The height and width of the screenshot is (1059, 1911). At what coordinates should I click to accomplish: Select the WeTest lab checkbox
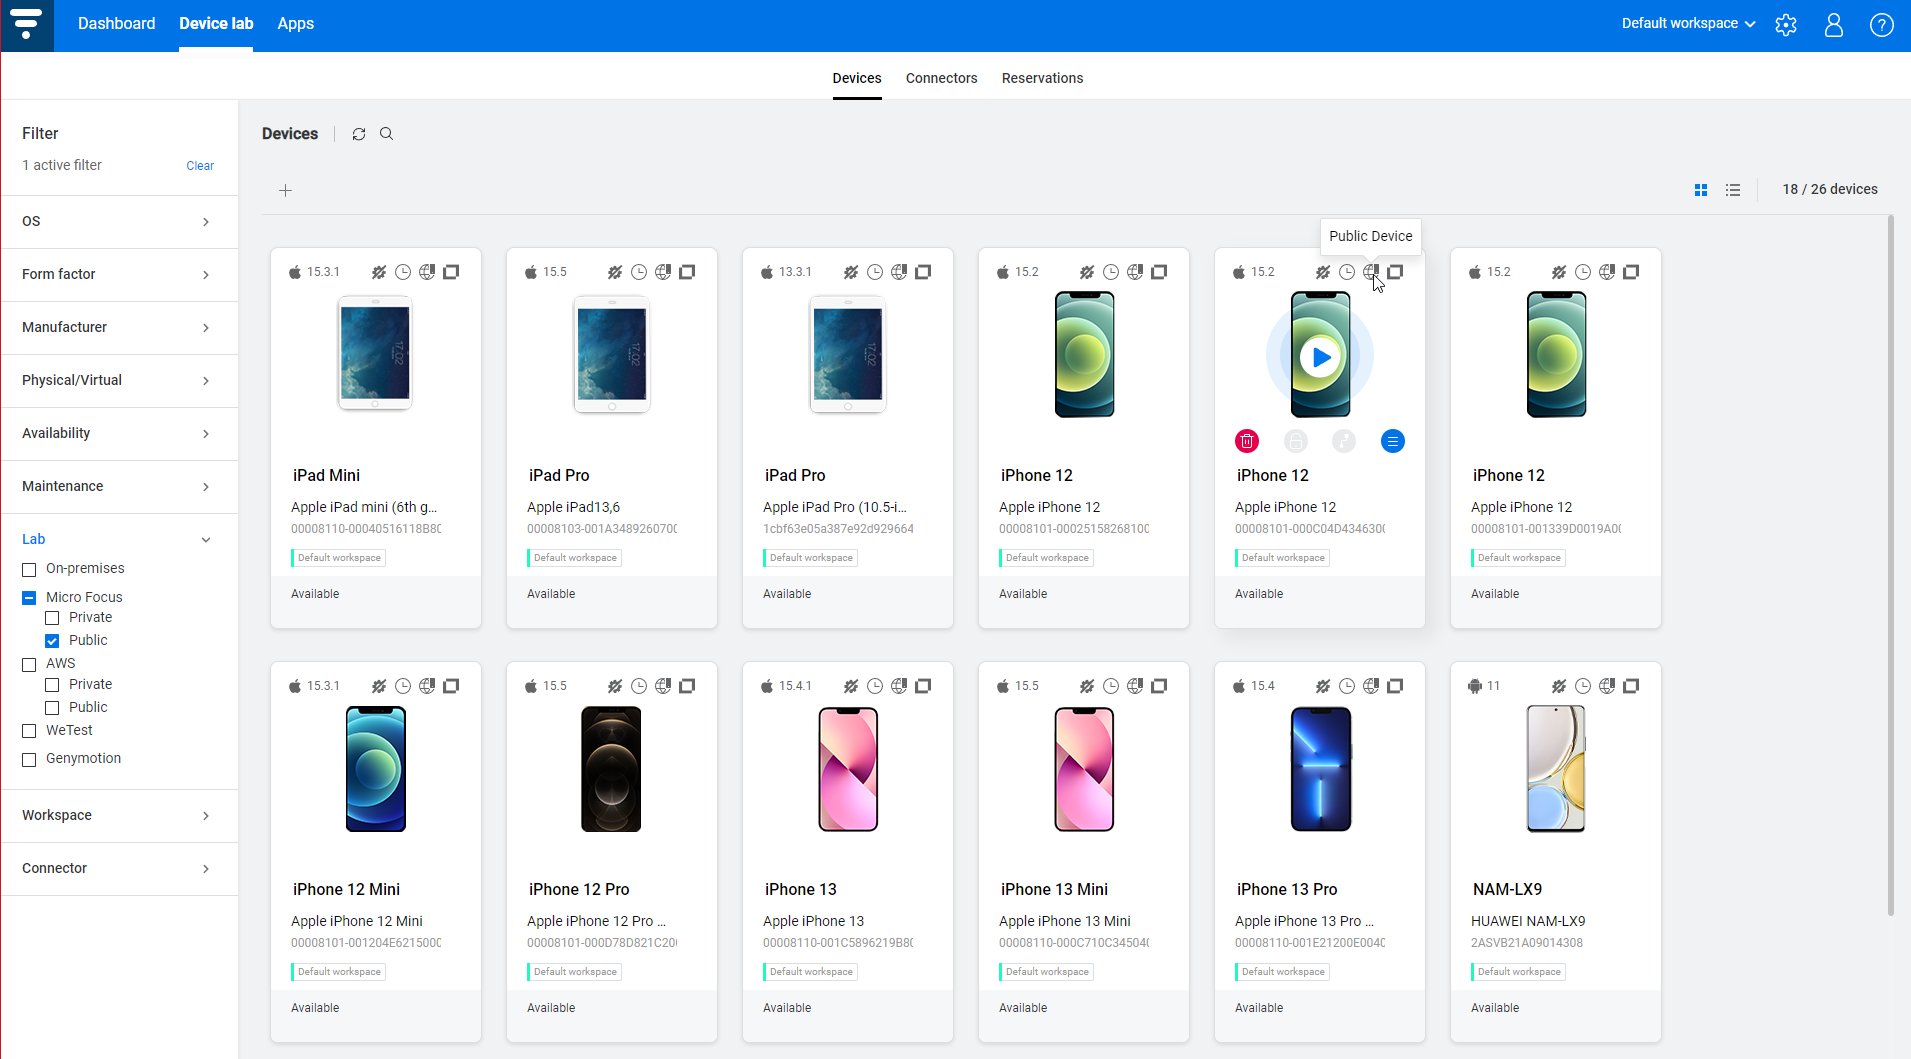point(28,731)
